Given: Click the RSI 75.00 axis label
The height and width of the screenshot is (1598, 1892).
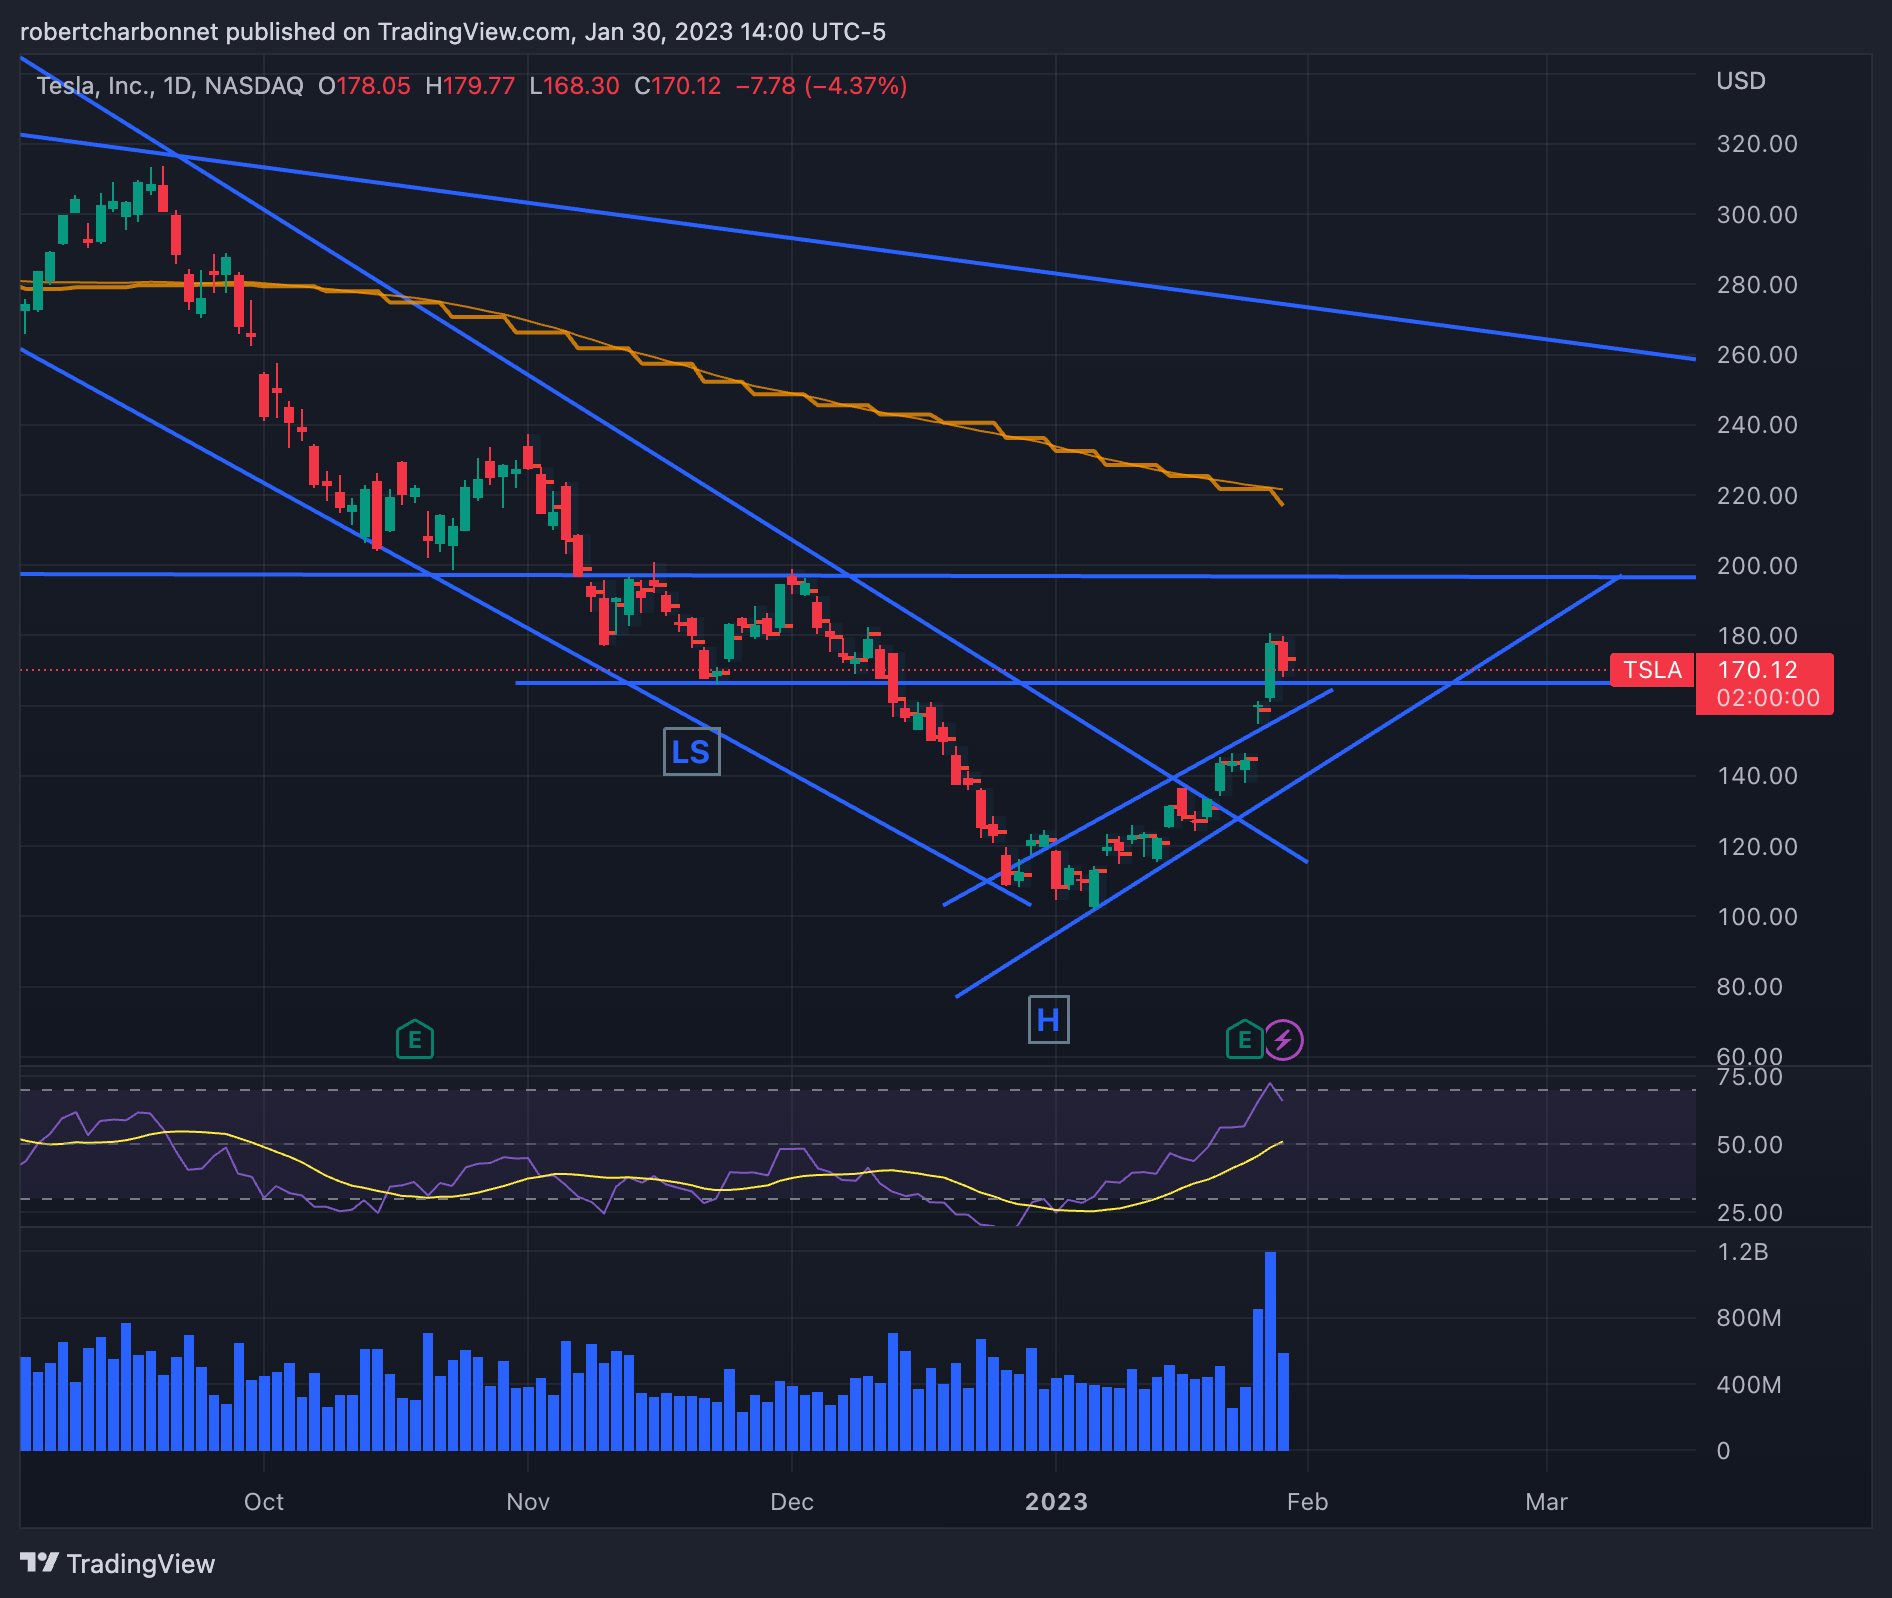Looking at the screenshot, I should coord(1750,1077).
